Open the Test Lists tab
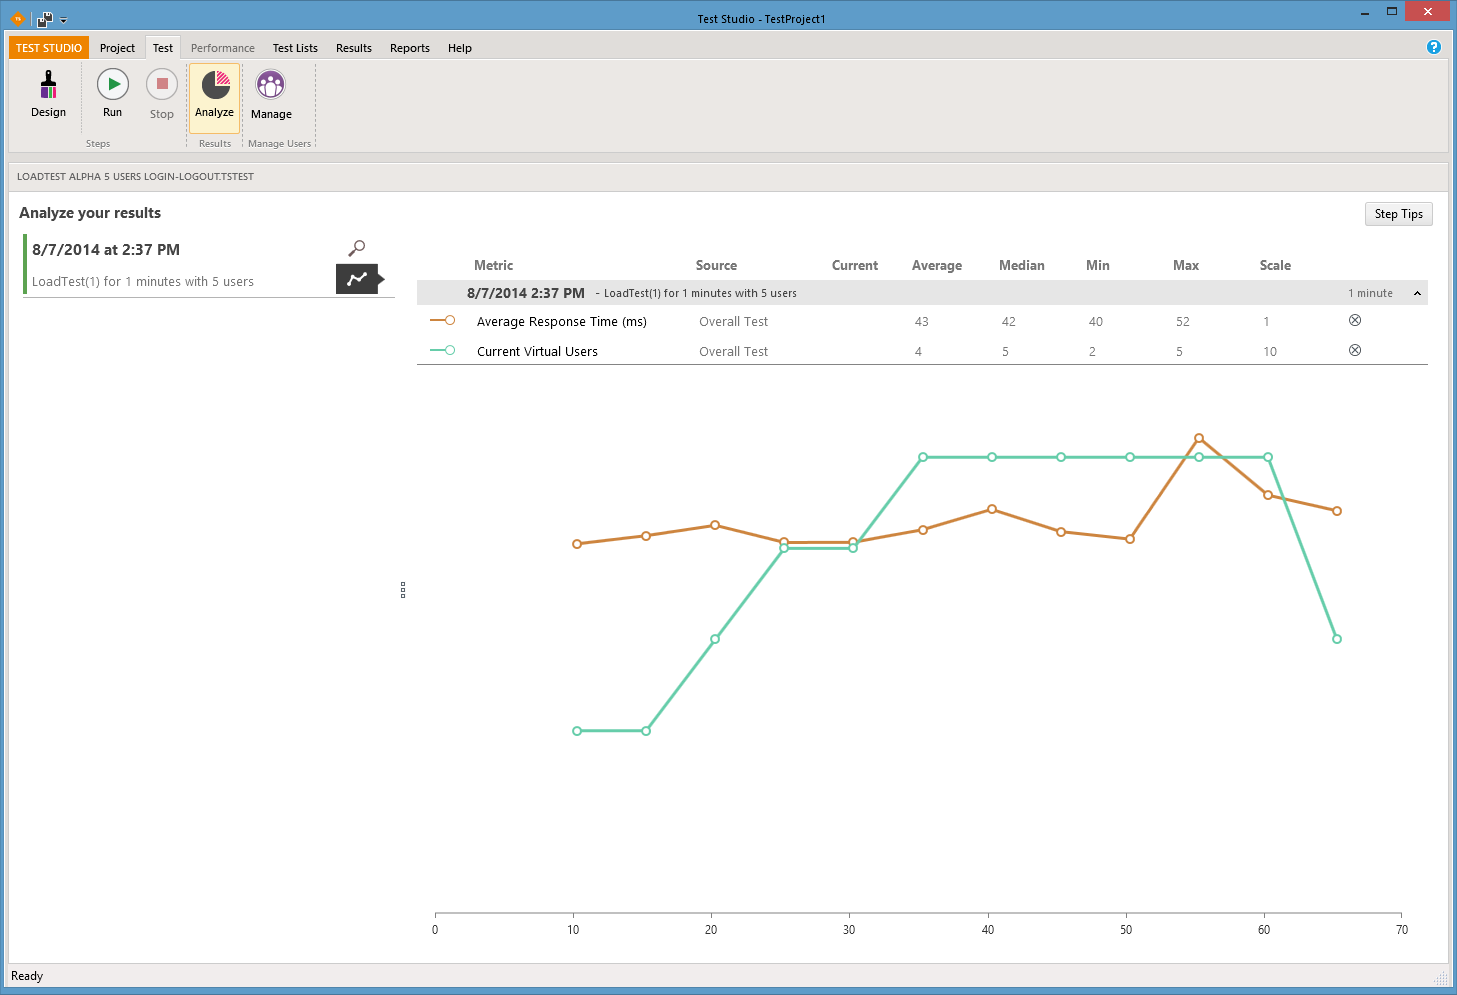The height and width of the screenshot is (995, 1457). tap(295, 48)
